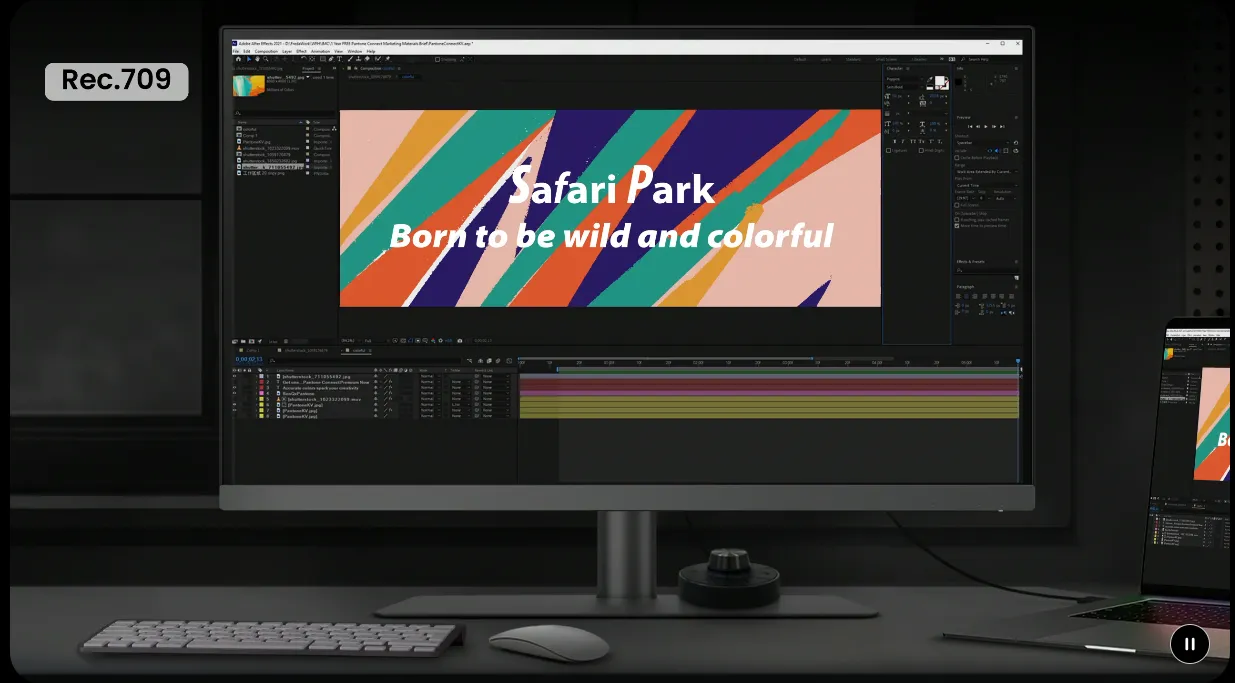Select the Home icon in After Effects toolbar

(x=238, y=59)
